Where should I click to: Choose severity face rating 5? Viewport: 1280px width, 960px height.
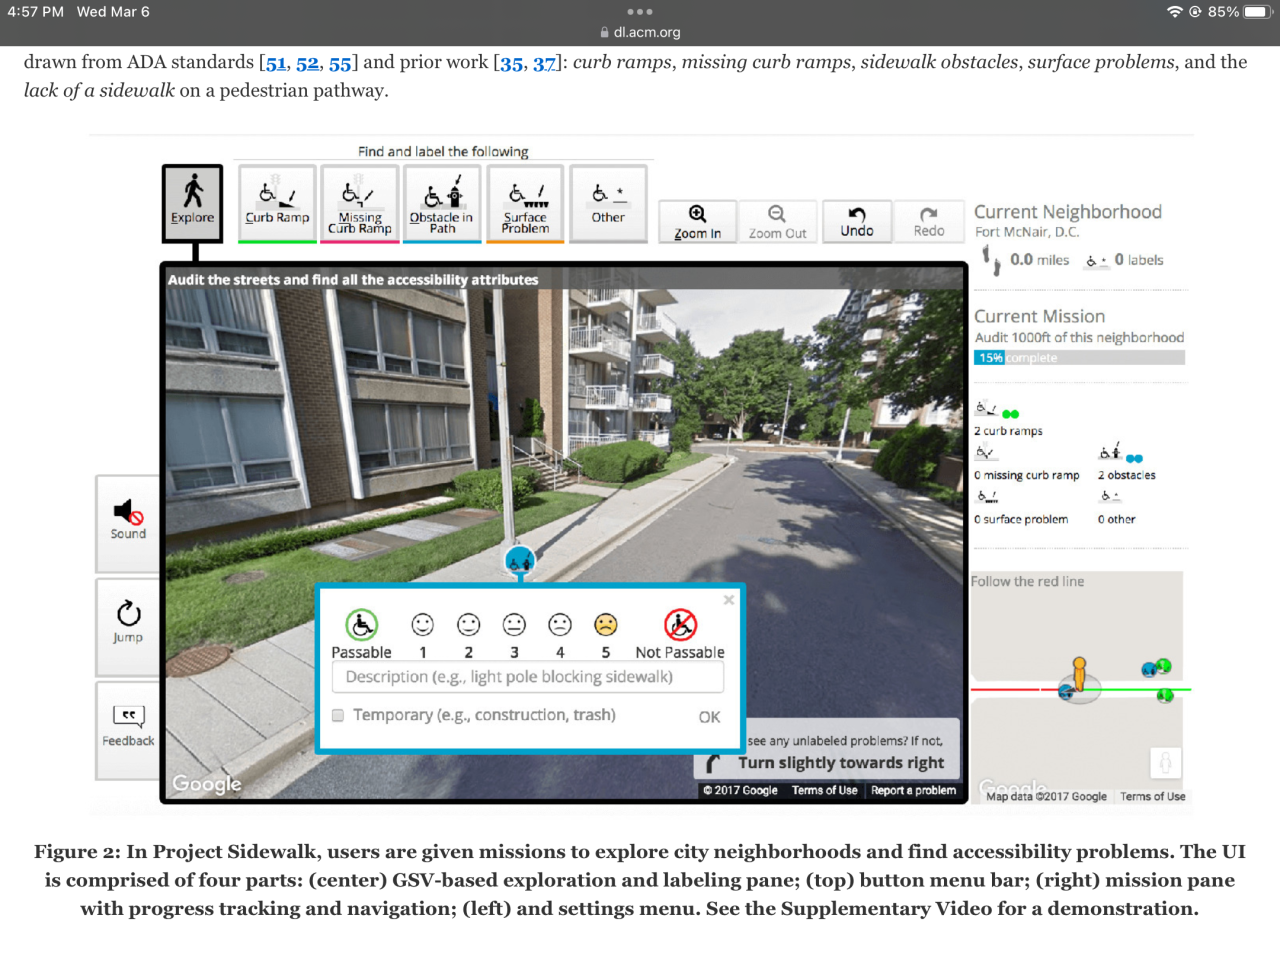point(606,625)
